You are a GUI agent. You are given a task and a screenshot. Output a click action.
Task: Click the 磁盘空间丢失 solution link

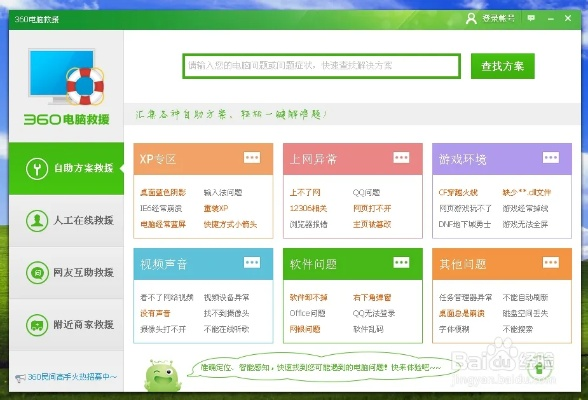pos(525,313)
